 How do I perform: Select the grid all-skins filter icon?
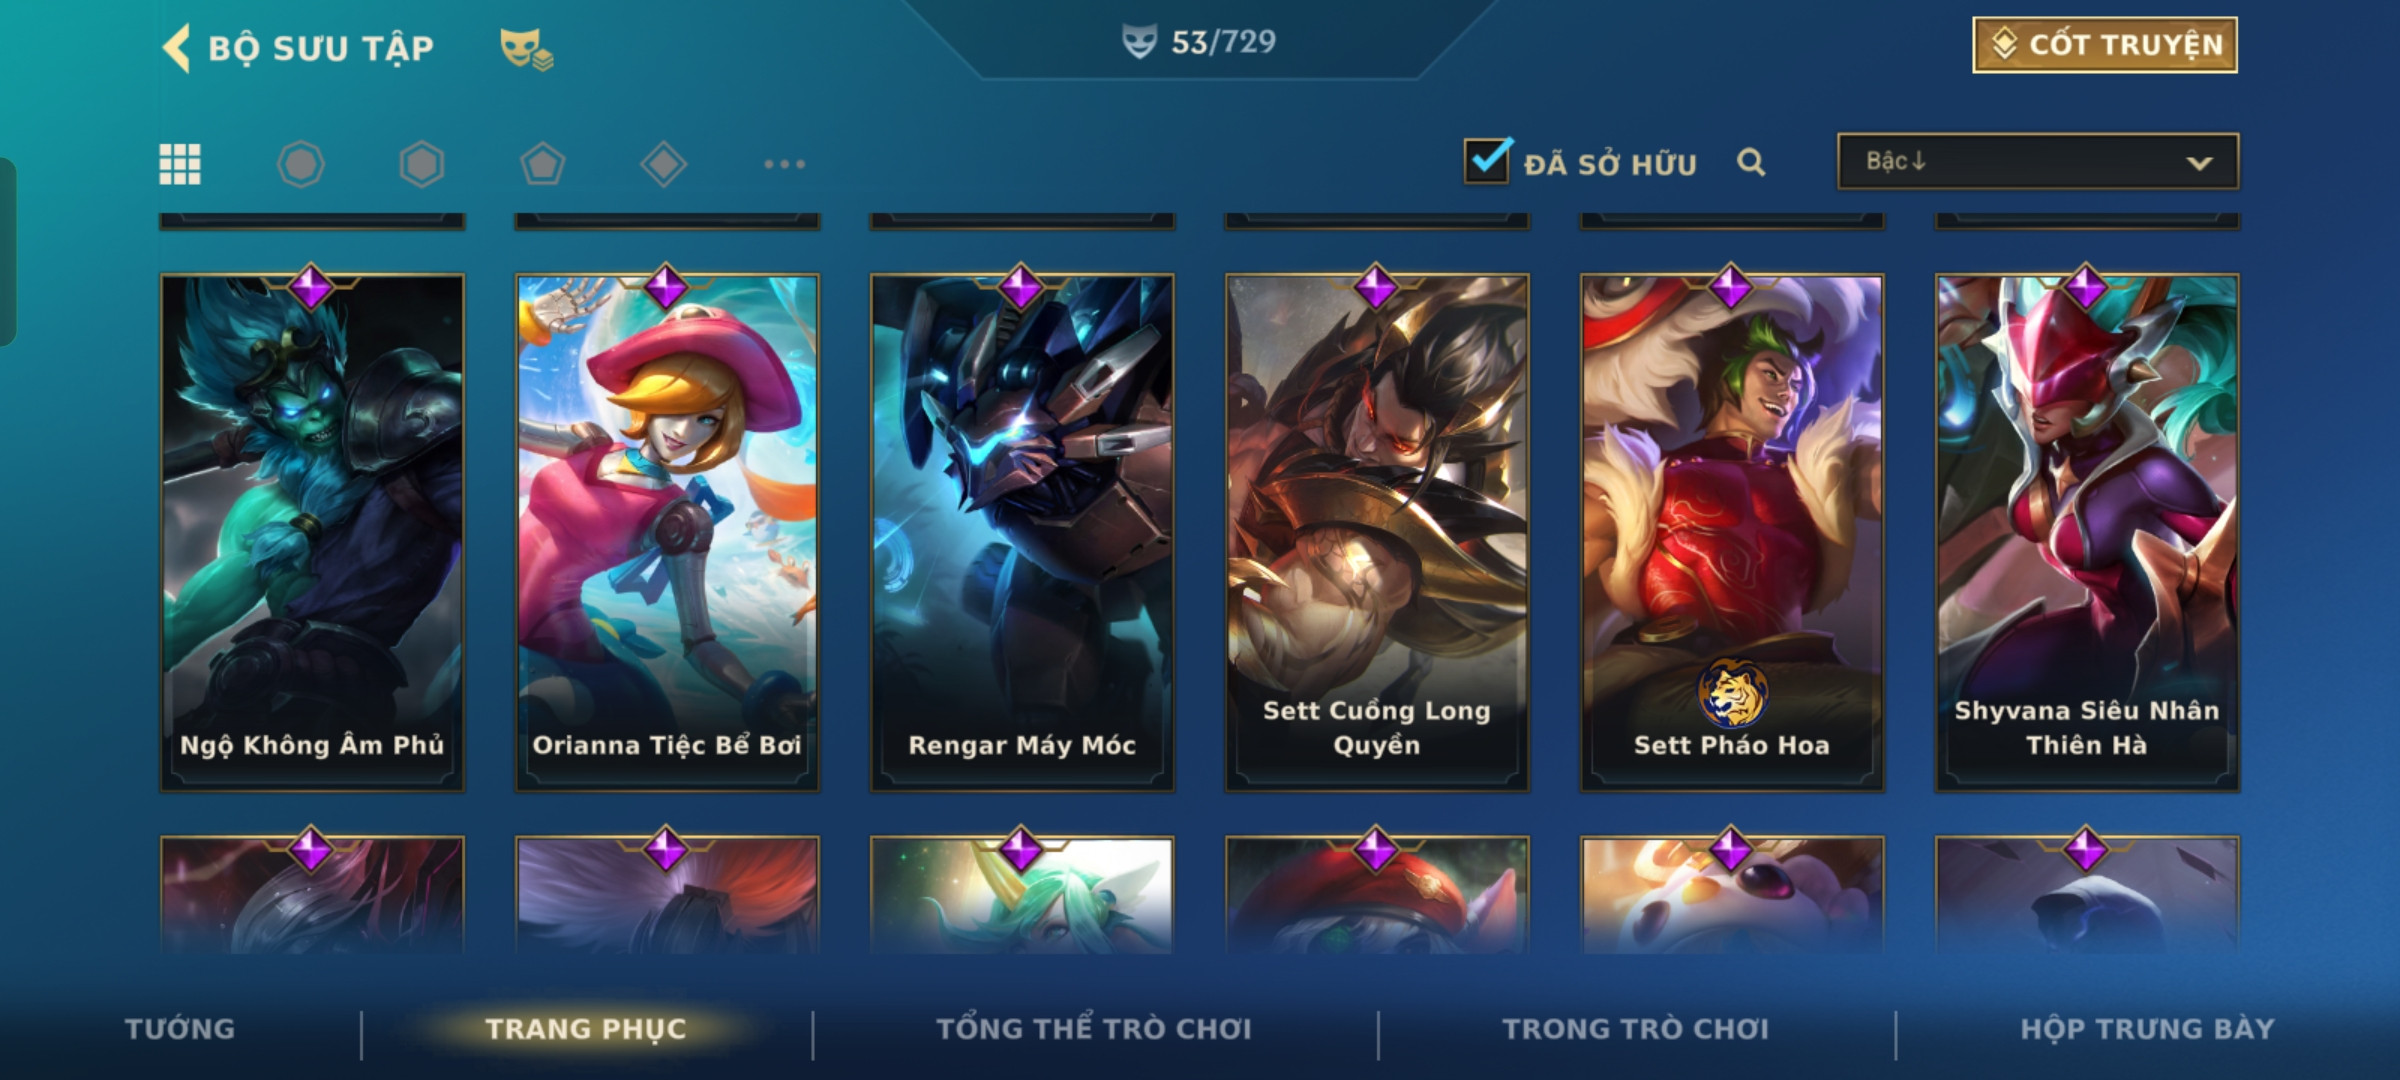180,164
